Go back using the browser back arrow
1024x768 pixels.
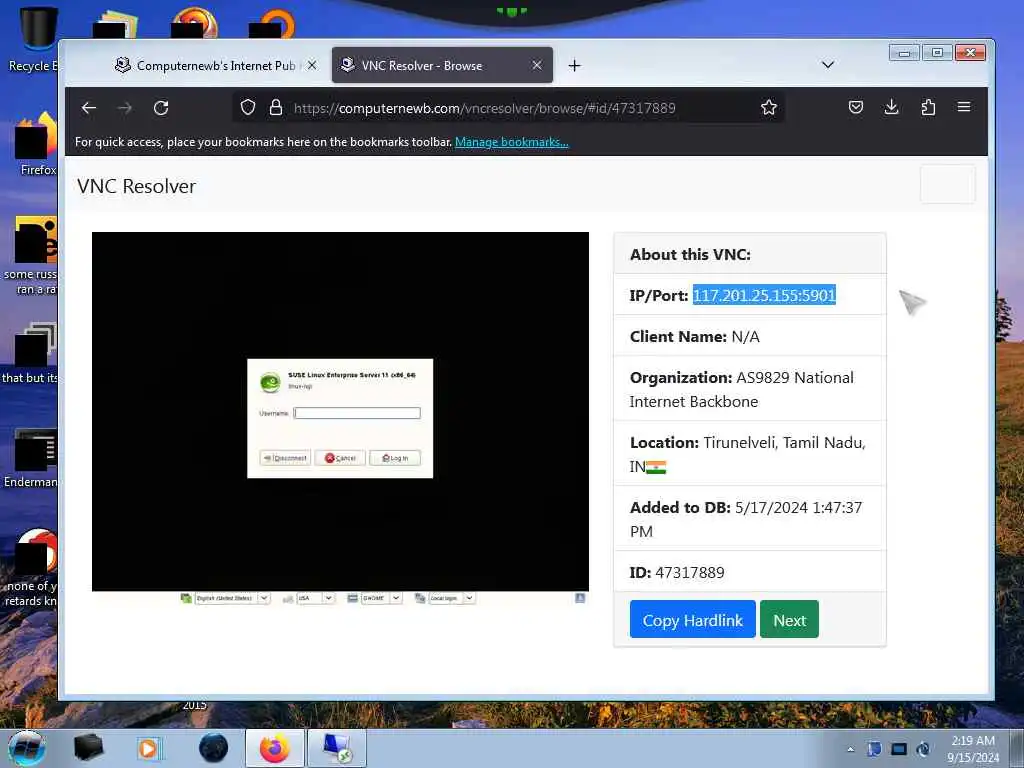pos(89,108)
